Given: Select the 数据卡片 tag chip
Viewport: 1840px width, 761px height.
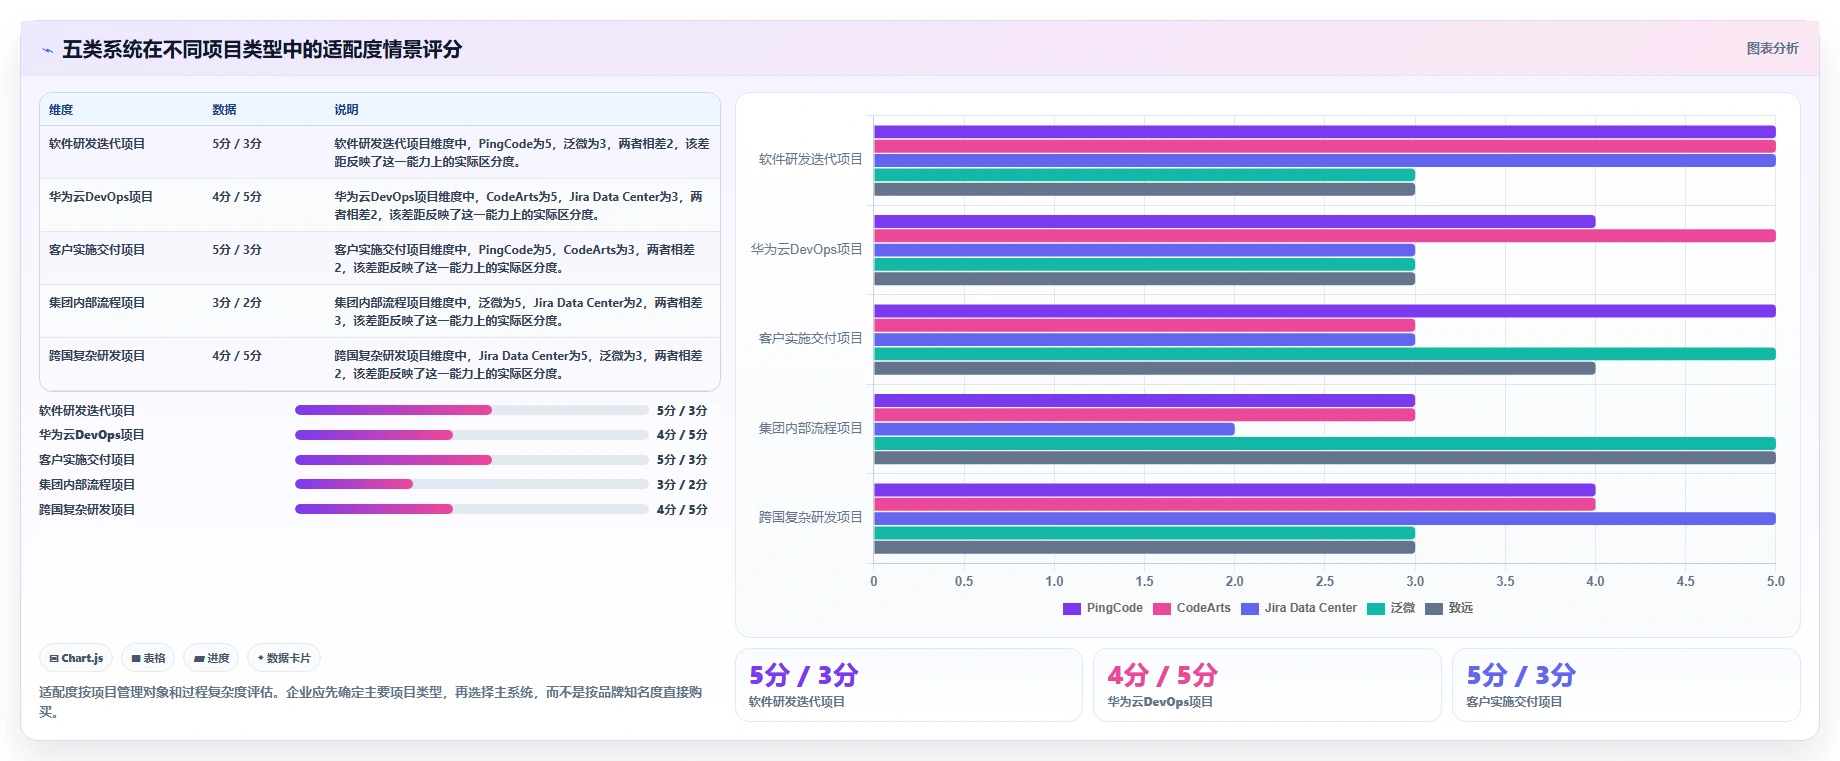Looking at the screenshot, I should click(x=284, y=658).
